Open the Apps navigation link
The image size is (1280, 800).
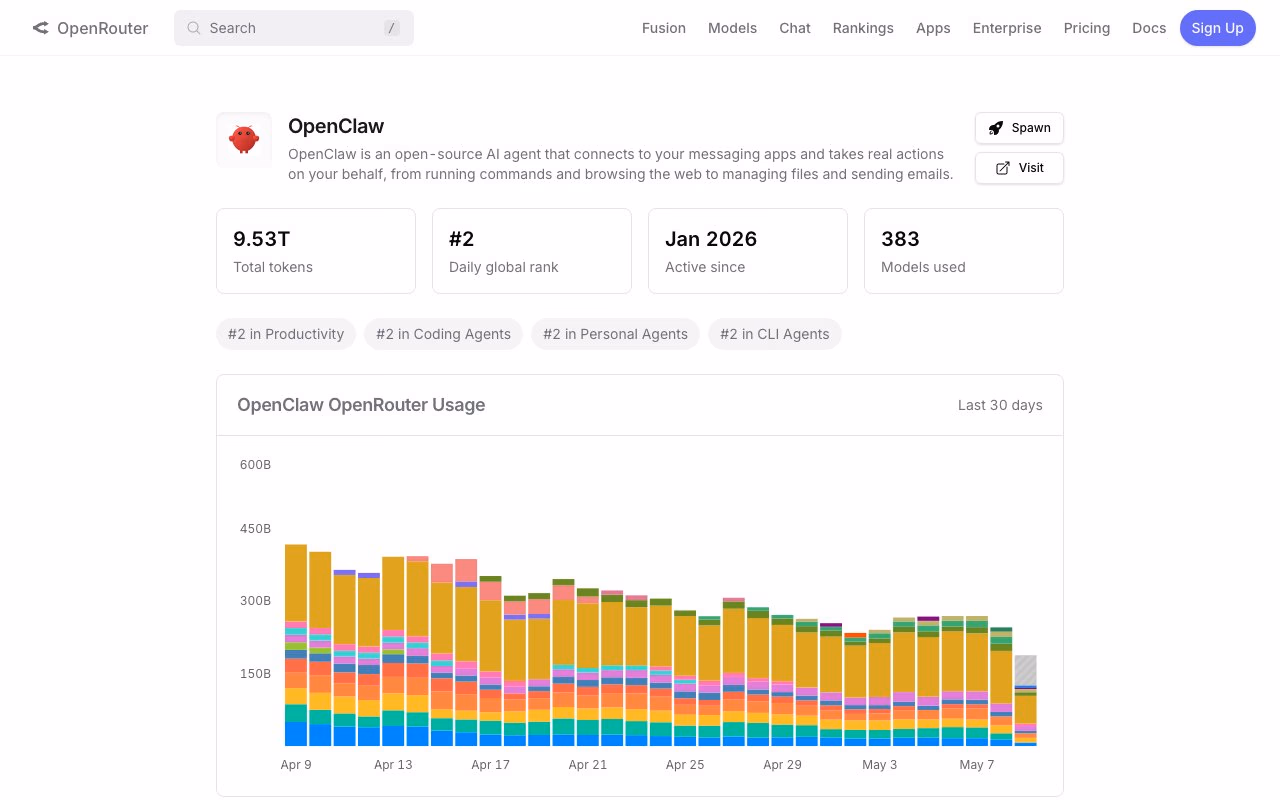click(x=933, y=28)
